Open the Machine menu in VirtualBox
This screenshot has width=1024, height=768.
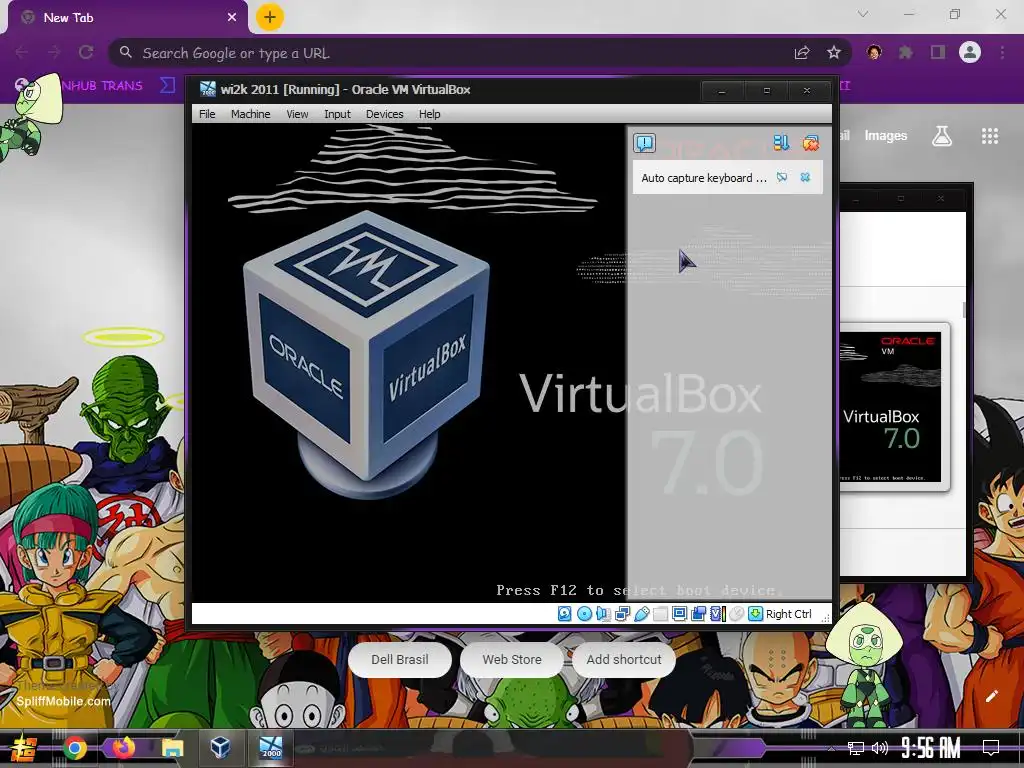tap(250, 114)
